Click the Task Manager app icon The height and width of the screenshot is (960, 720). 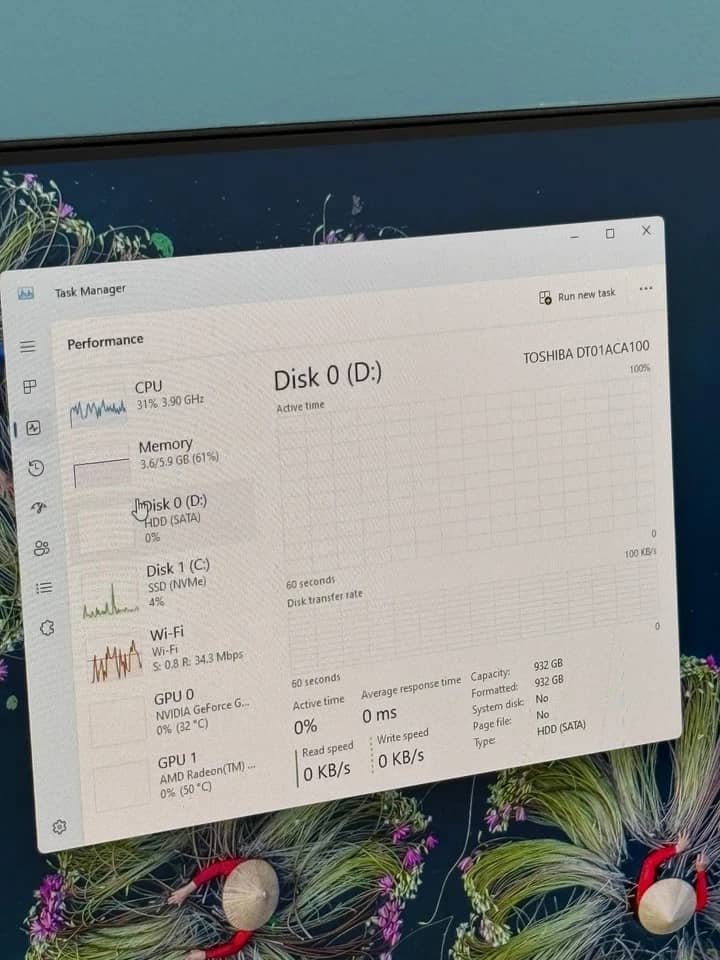click(26, 294)
